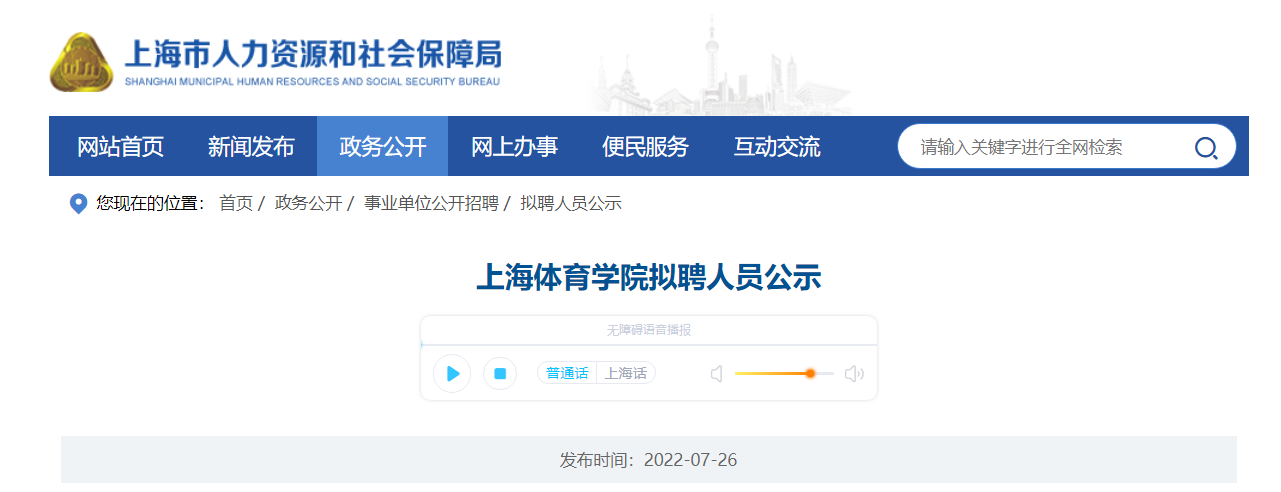
Task: Go to 拟聘人员公示 breadcrumb link
Action: (x=571, y=204)
